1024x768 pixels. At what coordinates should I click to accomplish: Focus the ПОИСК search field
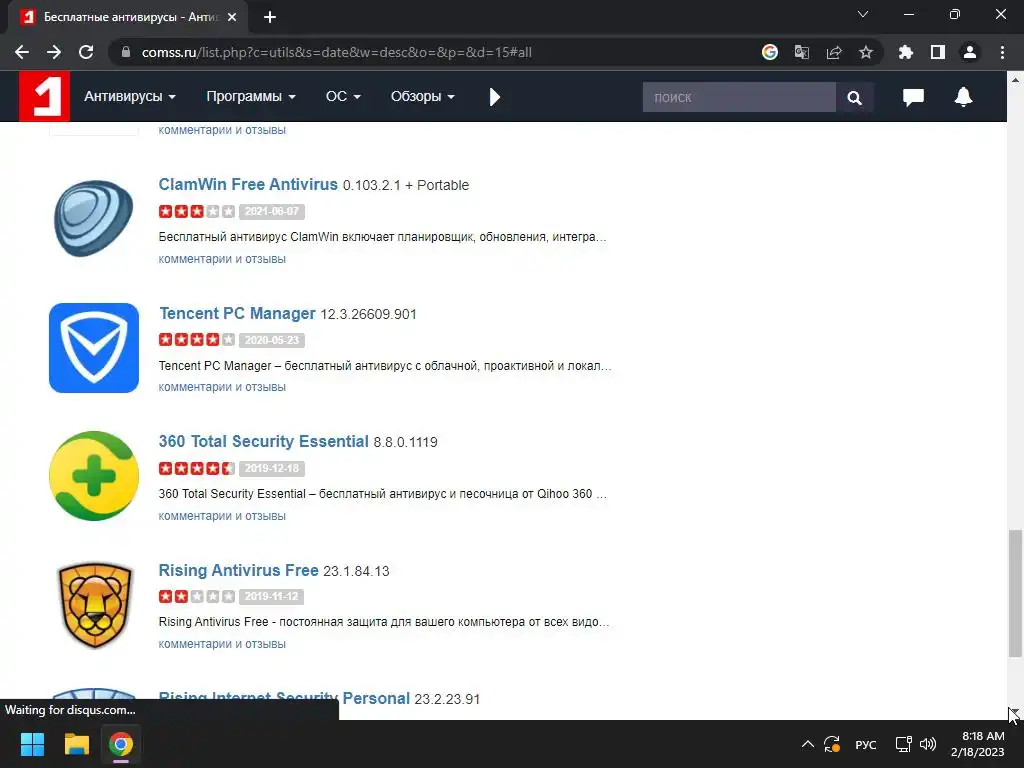(x=739, y=97)
